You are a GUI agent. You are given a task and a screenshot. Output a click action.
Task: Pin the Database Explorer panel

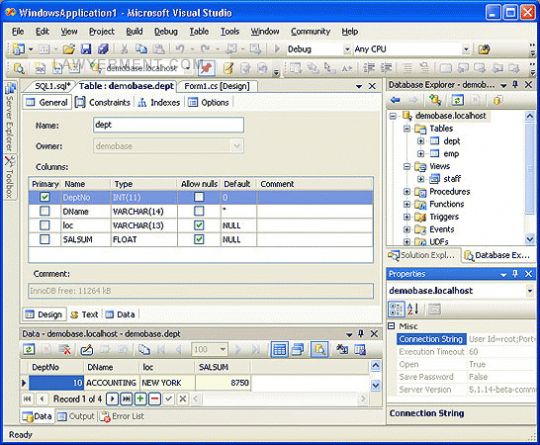tap(515, 84)
